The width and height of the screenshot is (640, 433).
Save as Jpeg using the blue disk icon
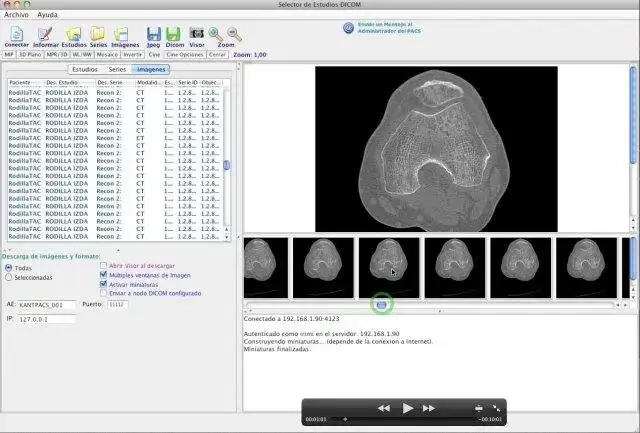(x=153, y=36)
